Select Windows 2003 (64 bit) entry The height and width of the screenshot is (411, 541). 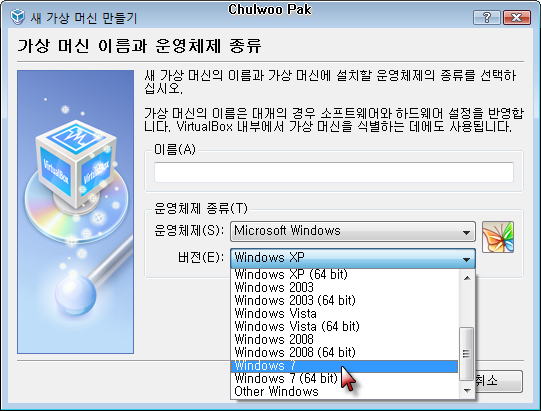coord(344,301)
